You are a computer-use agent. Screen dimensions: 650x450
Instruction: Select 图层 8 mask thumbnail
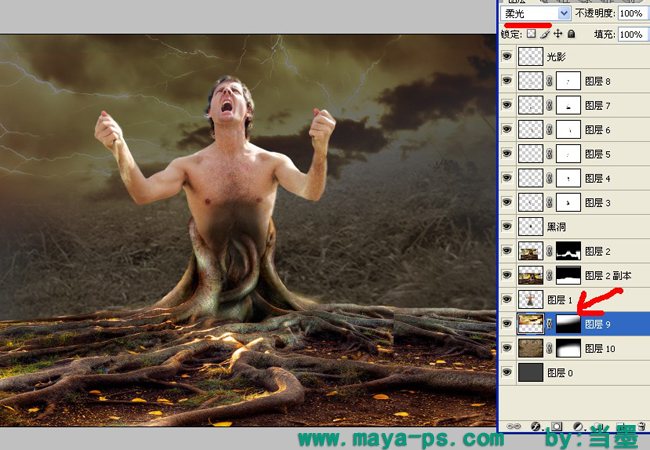click(568, 81)
